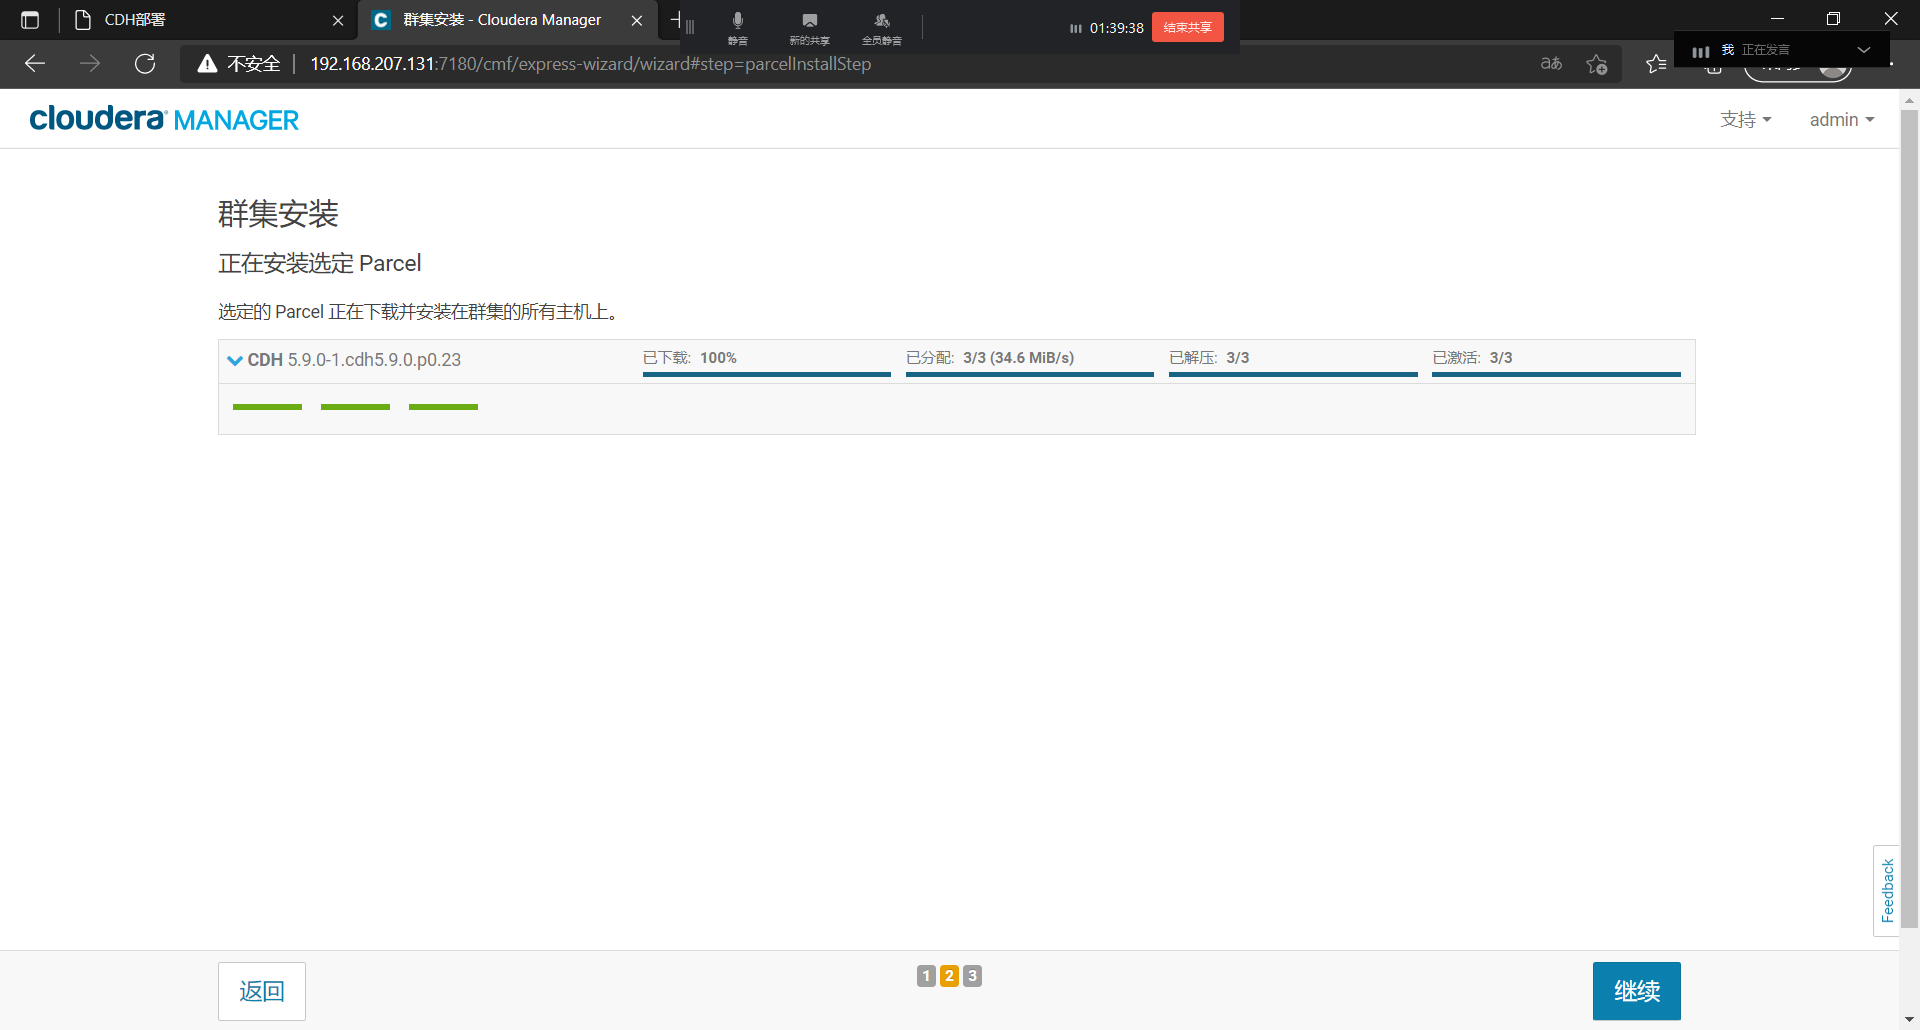
Task: Click the 已解压 3/3 progress bar
Action: point(1293,374)
